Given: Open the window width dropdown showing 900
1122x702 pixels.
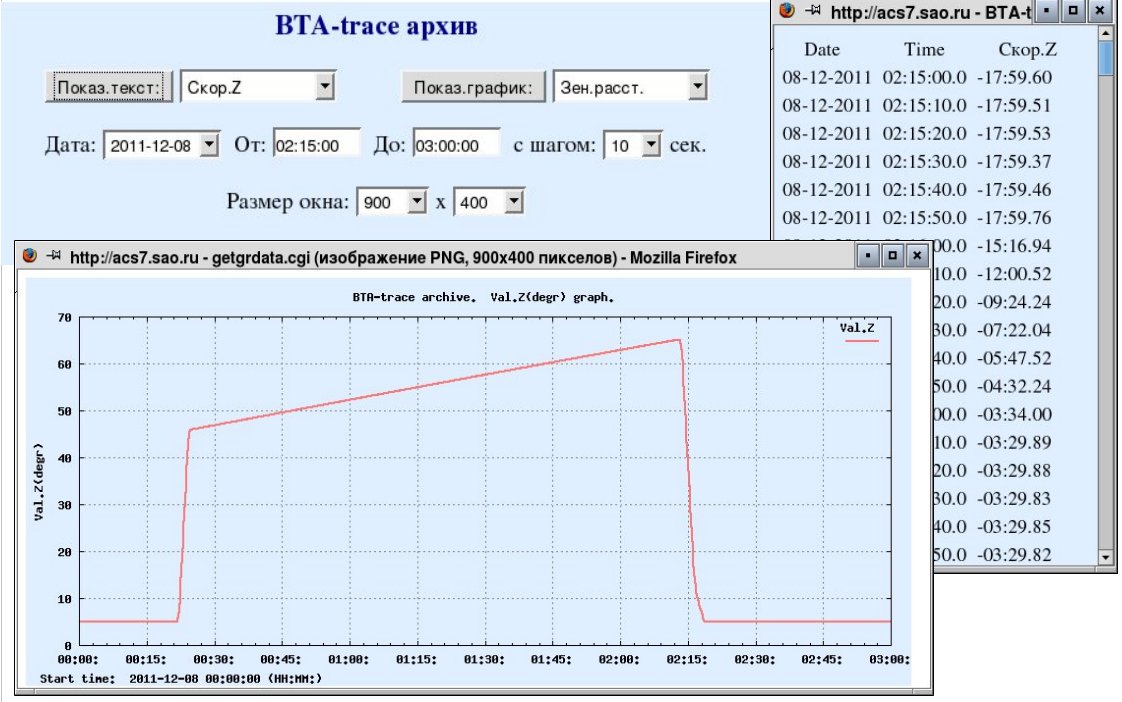Looking at the screenshot, I should (x=417, y=202).
